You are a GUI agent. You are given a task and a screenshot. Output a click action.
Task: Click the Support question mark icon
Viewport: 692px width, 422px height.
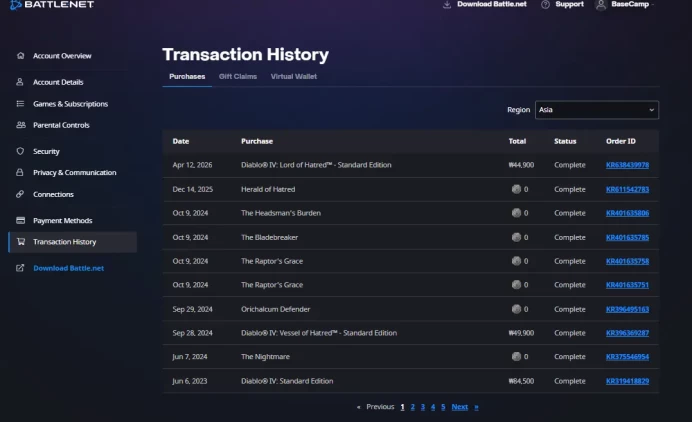pos(545,4)
